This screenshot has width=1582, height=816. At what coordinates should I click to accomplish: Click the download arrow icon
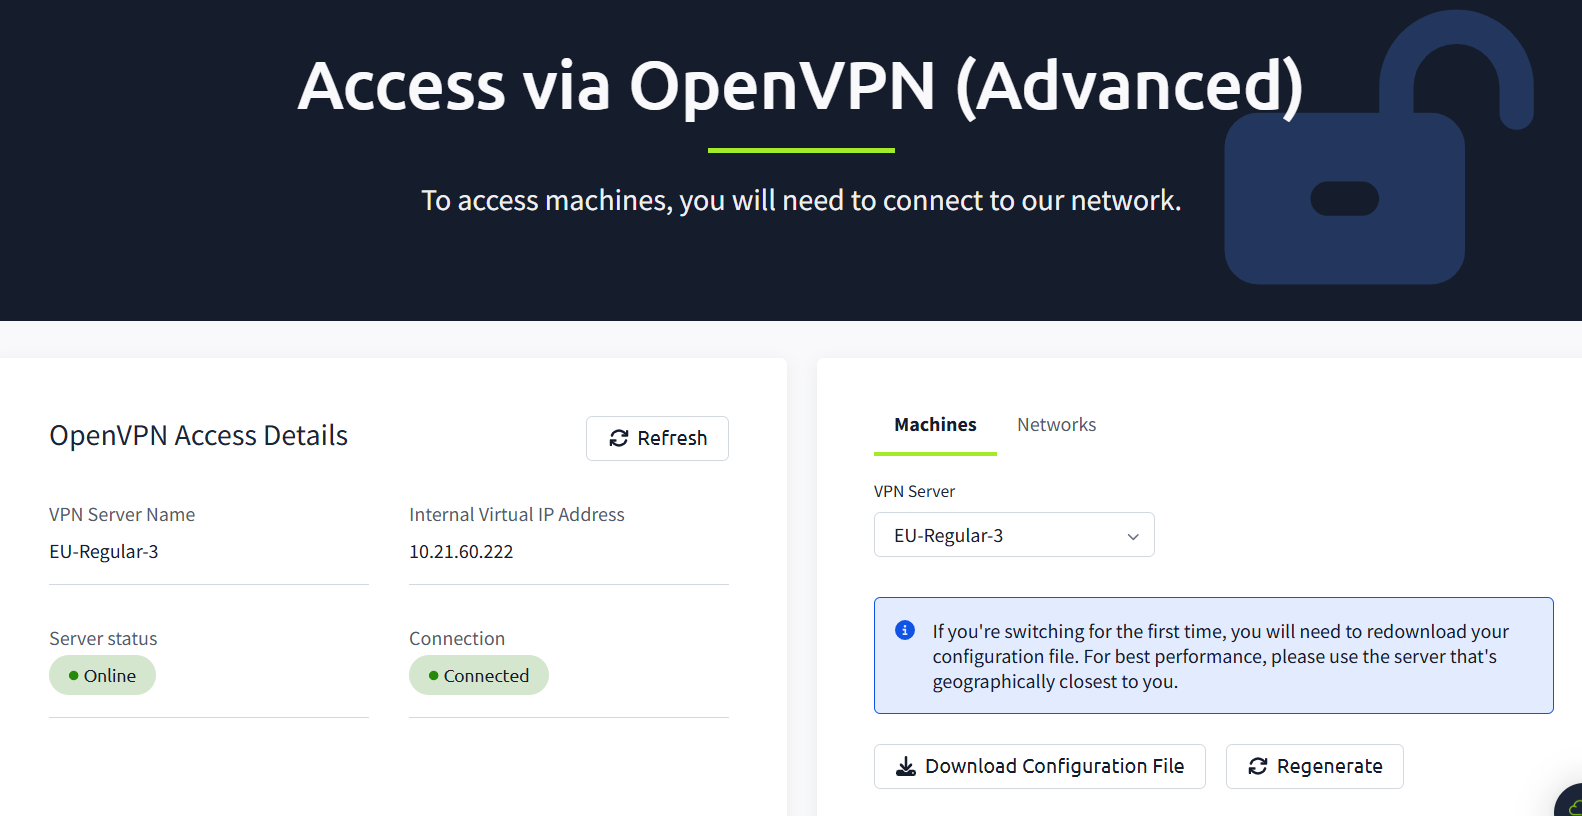coord(906,766)
